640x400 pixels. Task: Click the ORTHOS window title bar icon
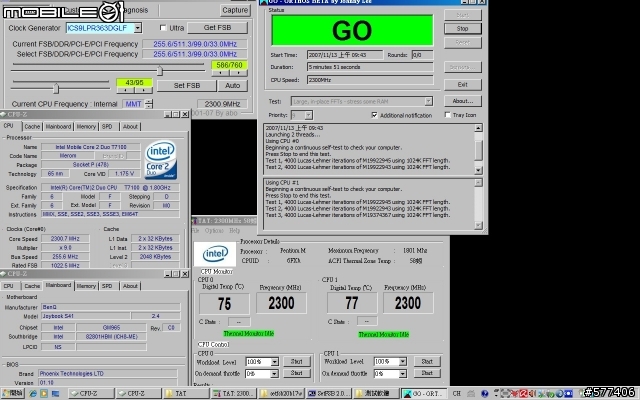263,2
